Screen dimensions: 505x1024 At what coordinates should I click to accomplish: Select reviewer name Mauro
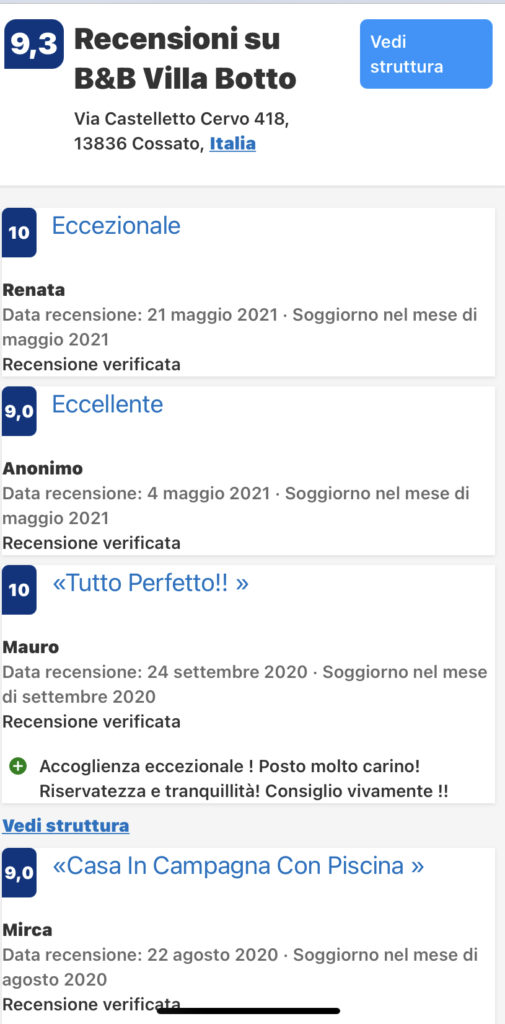(x=31, y=647)
